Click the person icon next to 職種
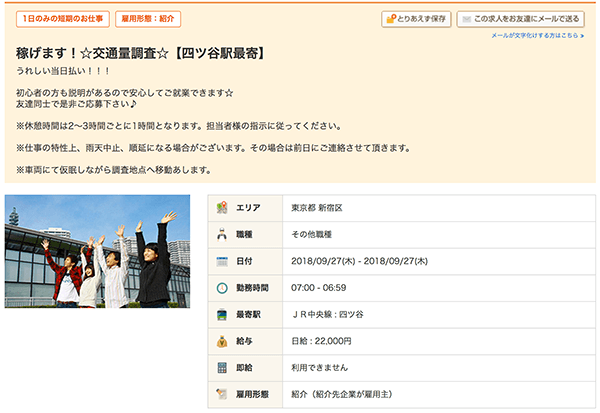 coord(222,234)
